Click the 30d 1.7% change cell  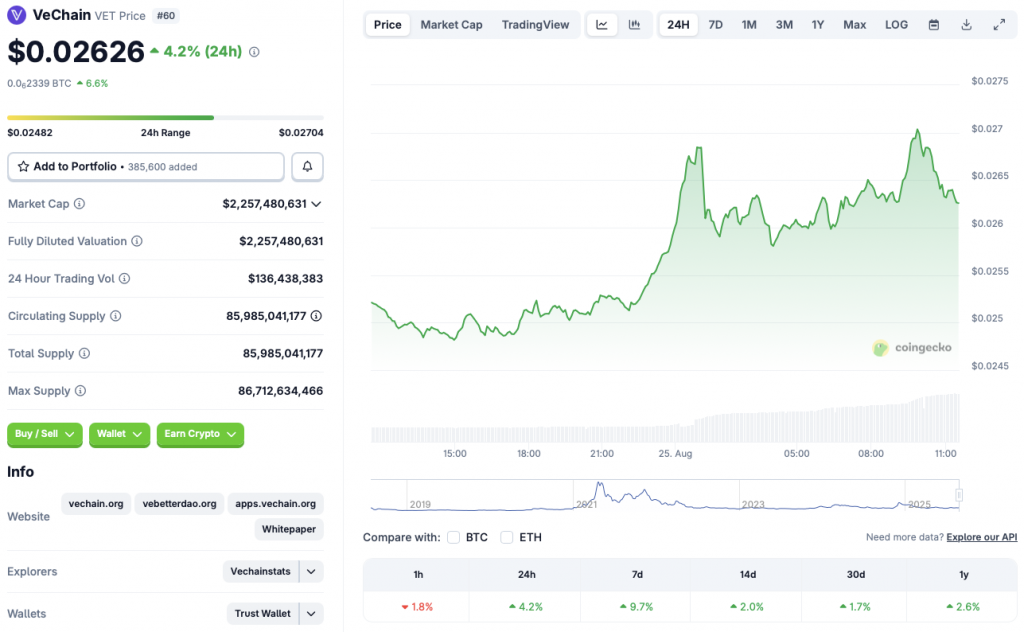point(855,607)
